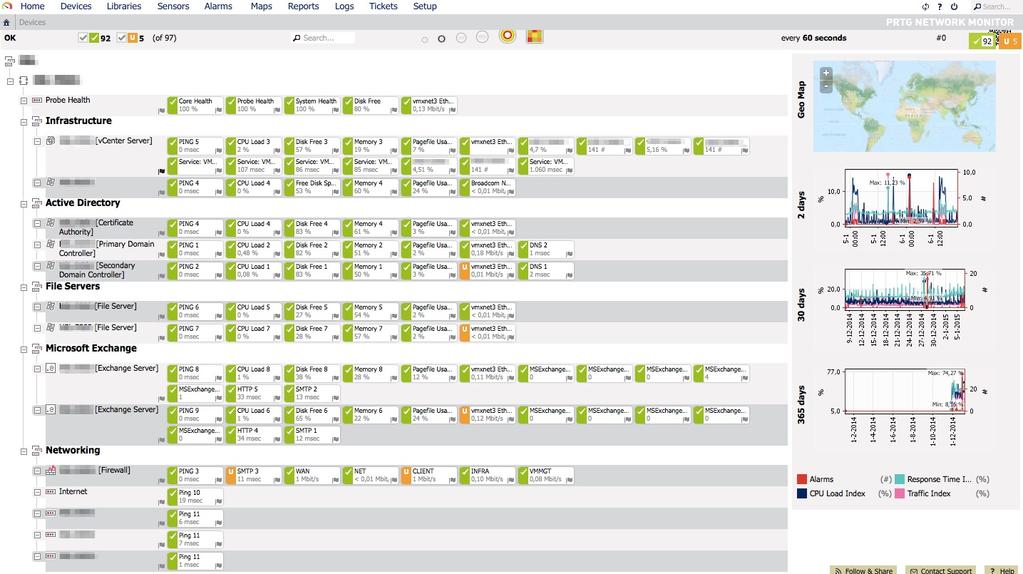Open the Home menu

coord(33,7)
